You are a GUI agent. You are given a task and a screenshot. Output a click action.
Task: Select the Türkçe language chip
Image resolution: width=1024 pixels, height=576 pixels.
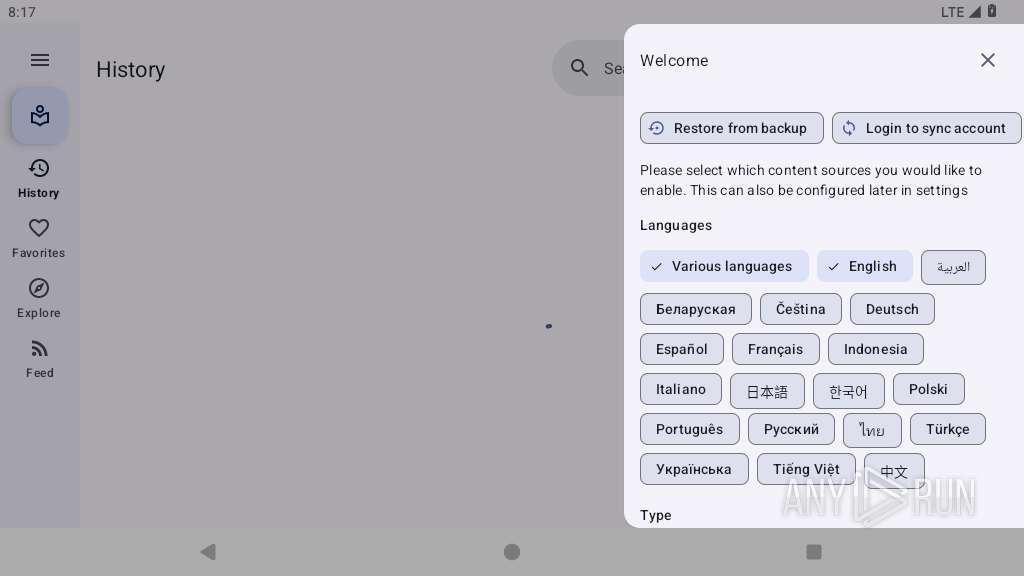pyautogui.click(x=948, y=429)
